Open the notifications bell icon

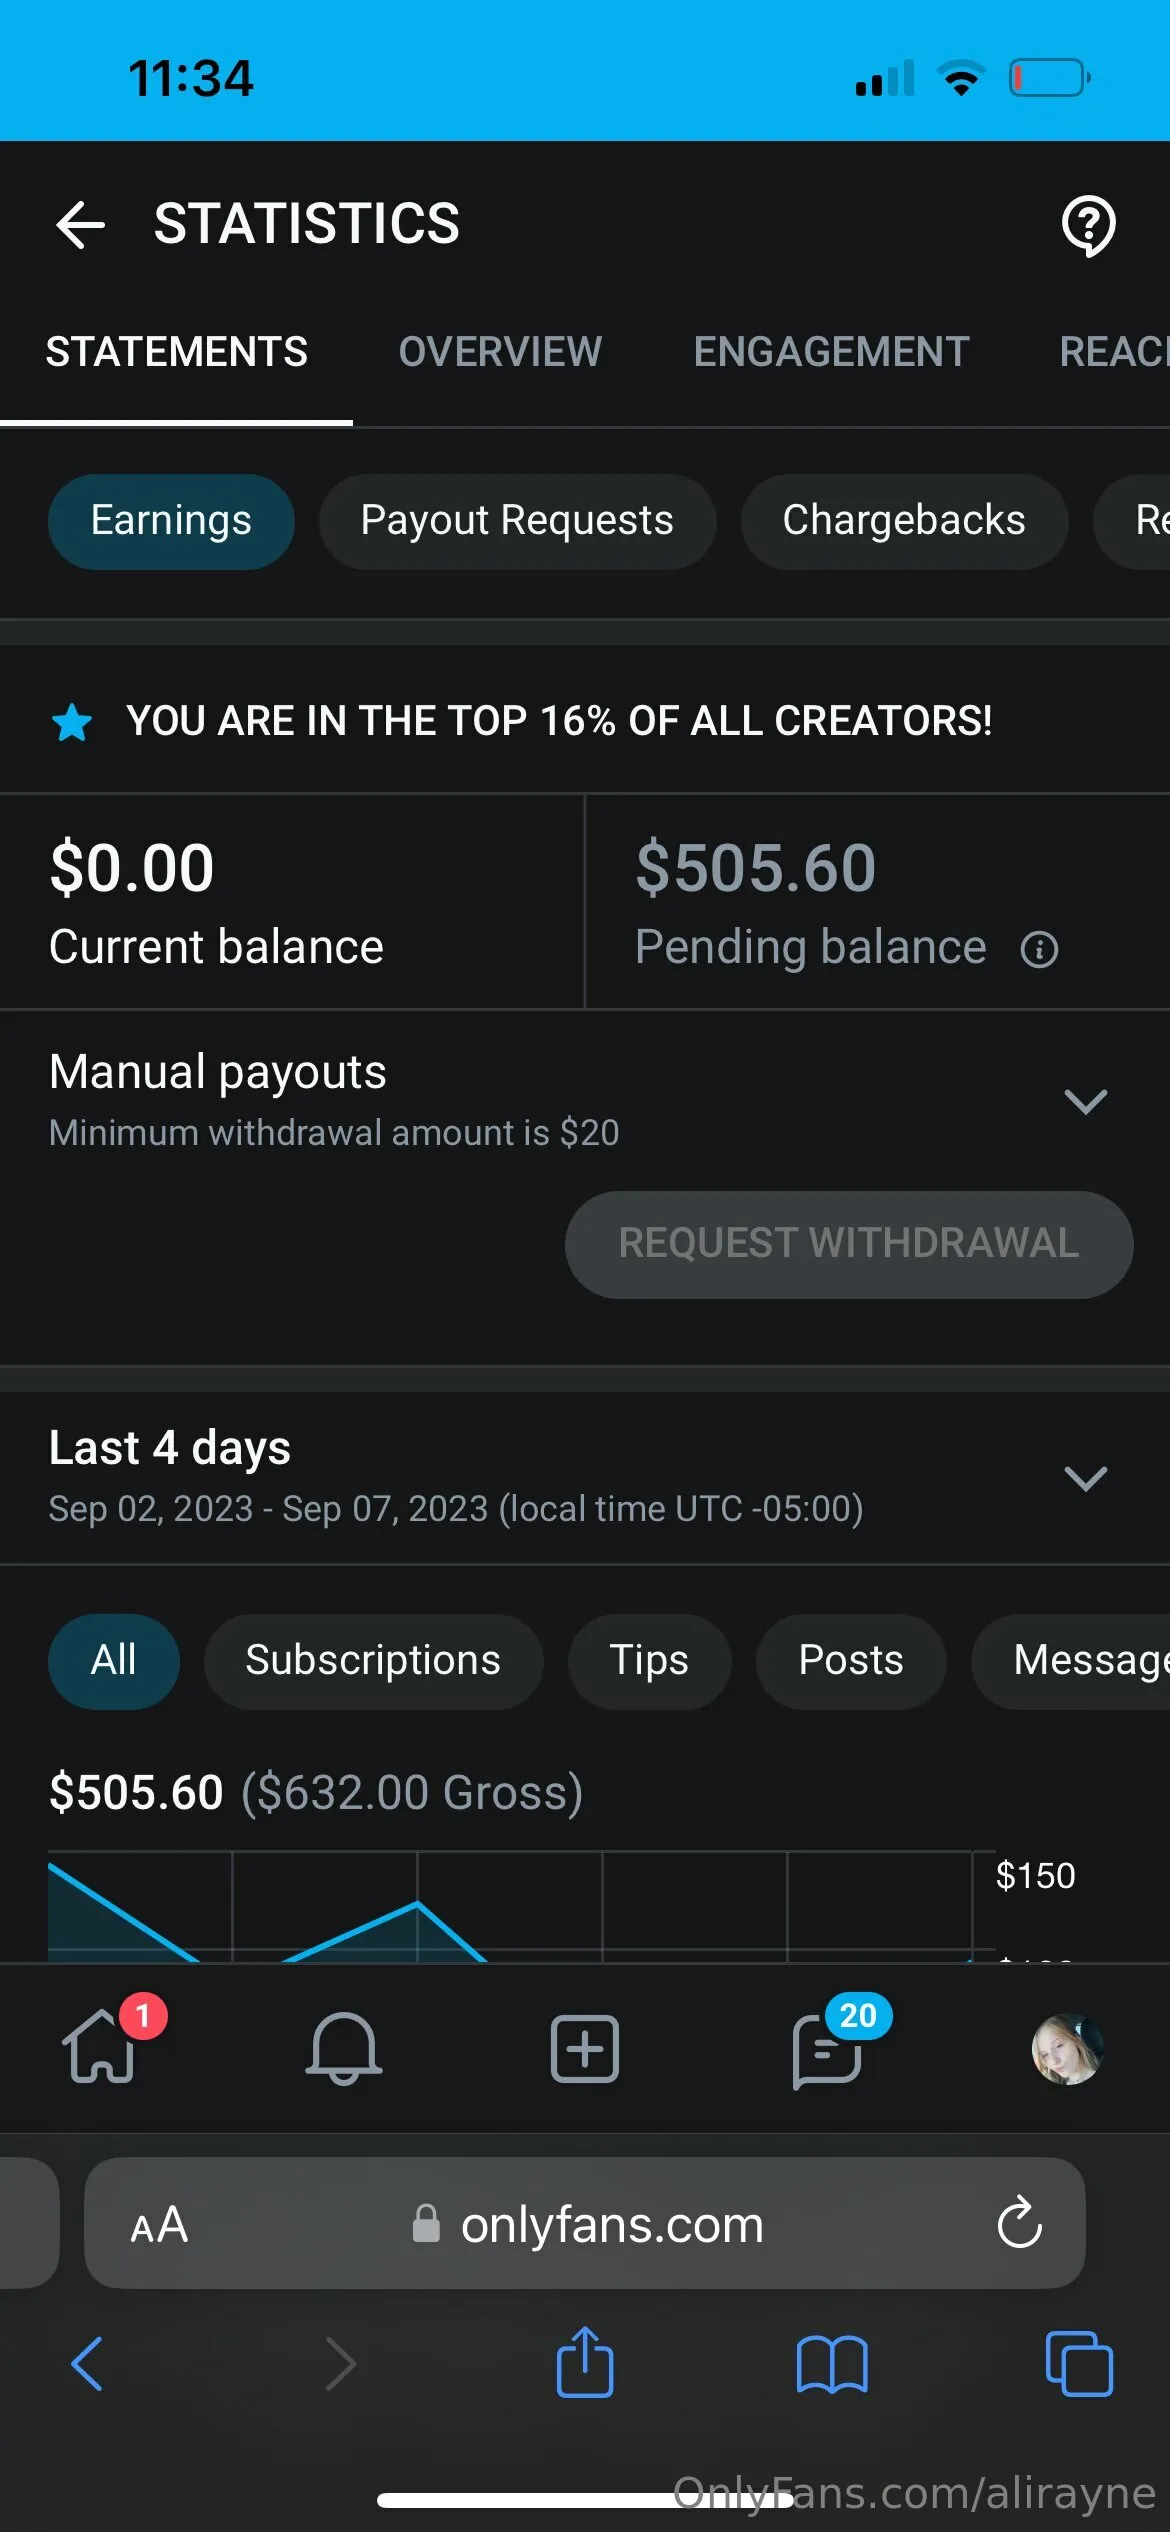(x=343, y=2048)
